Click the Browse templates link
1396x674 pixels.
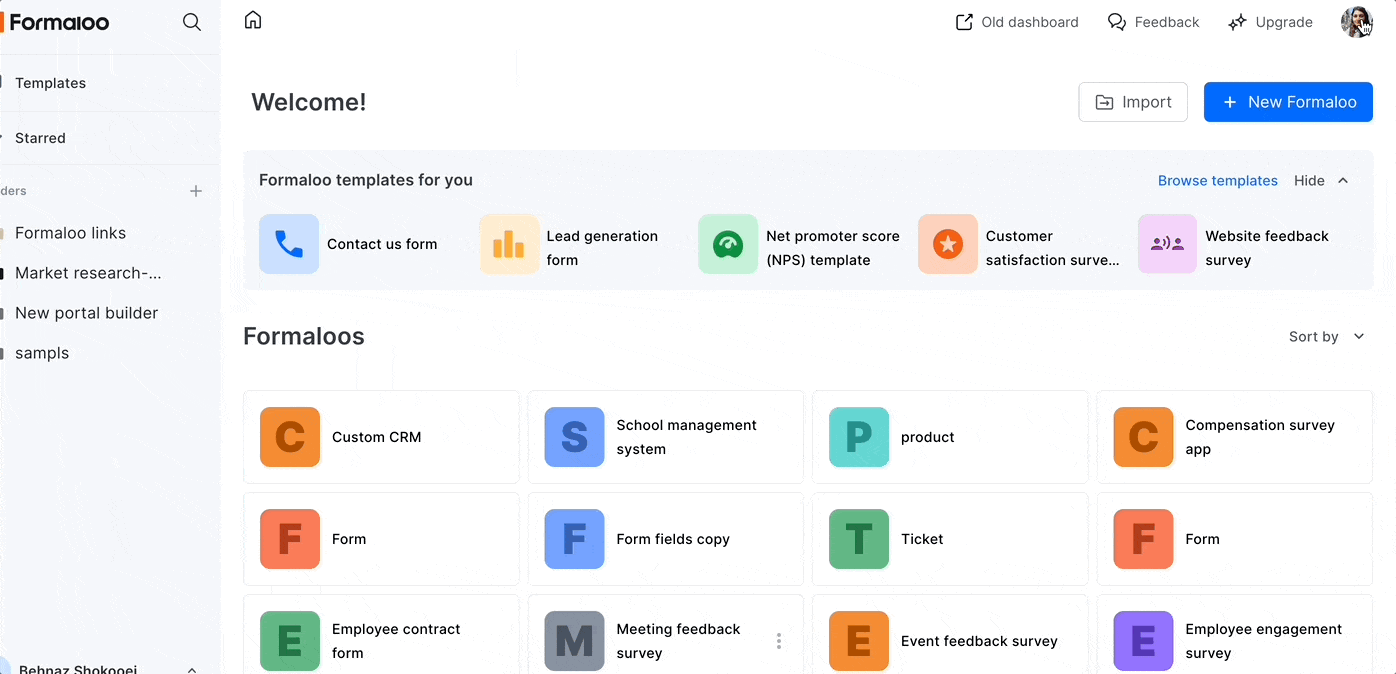(1218, 181)
